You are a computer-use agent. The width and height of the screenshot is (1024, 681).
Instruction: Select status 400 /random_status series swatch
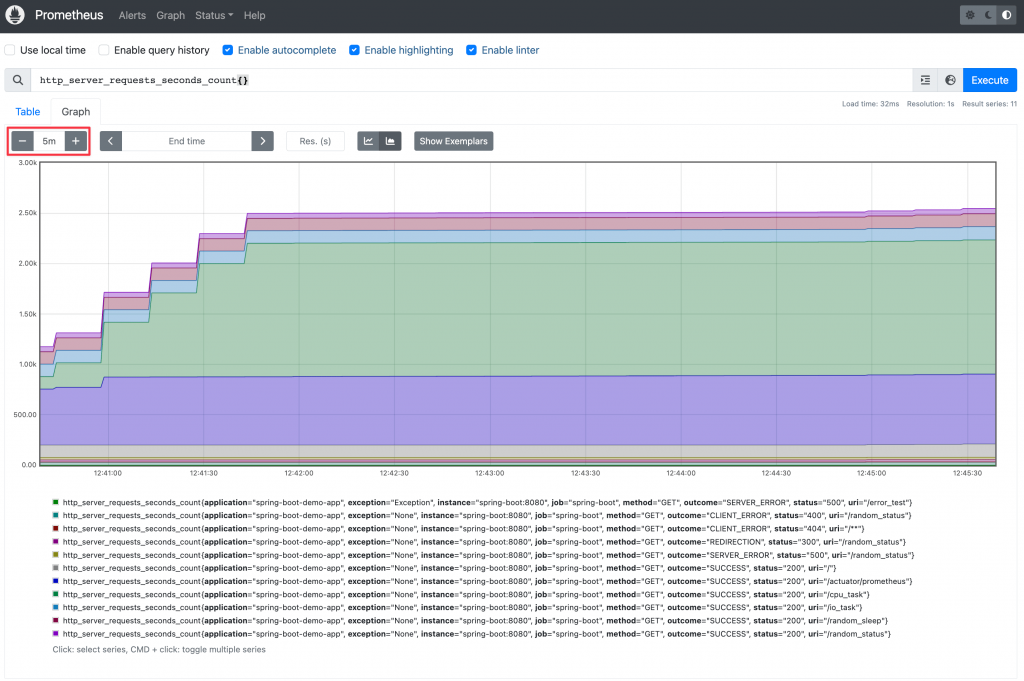click(56, 515)
